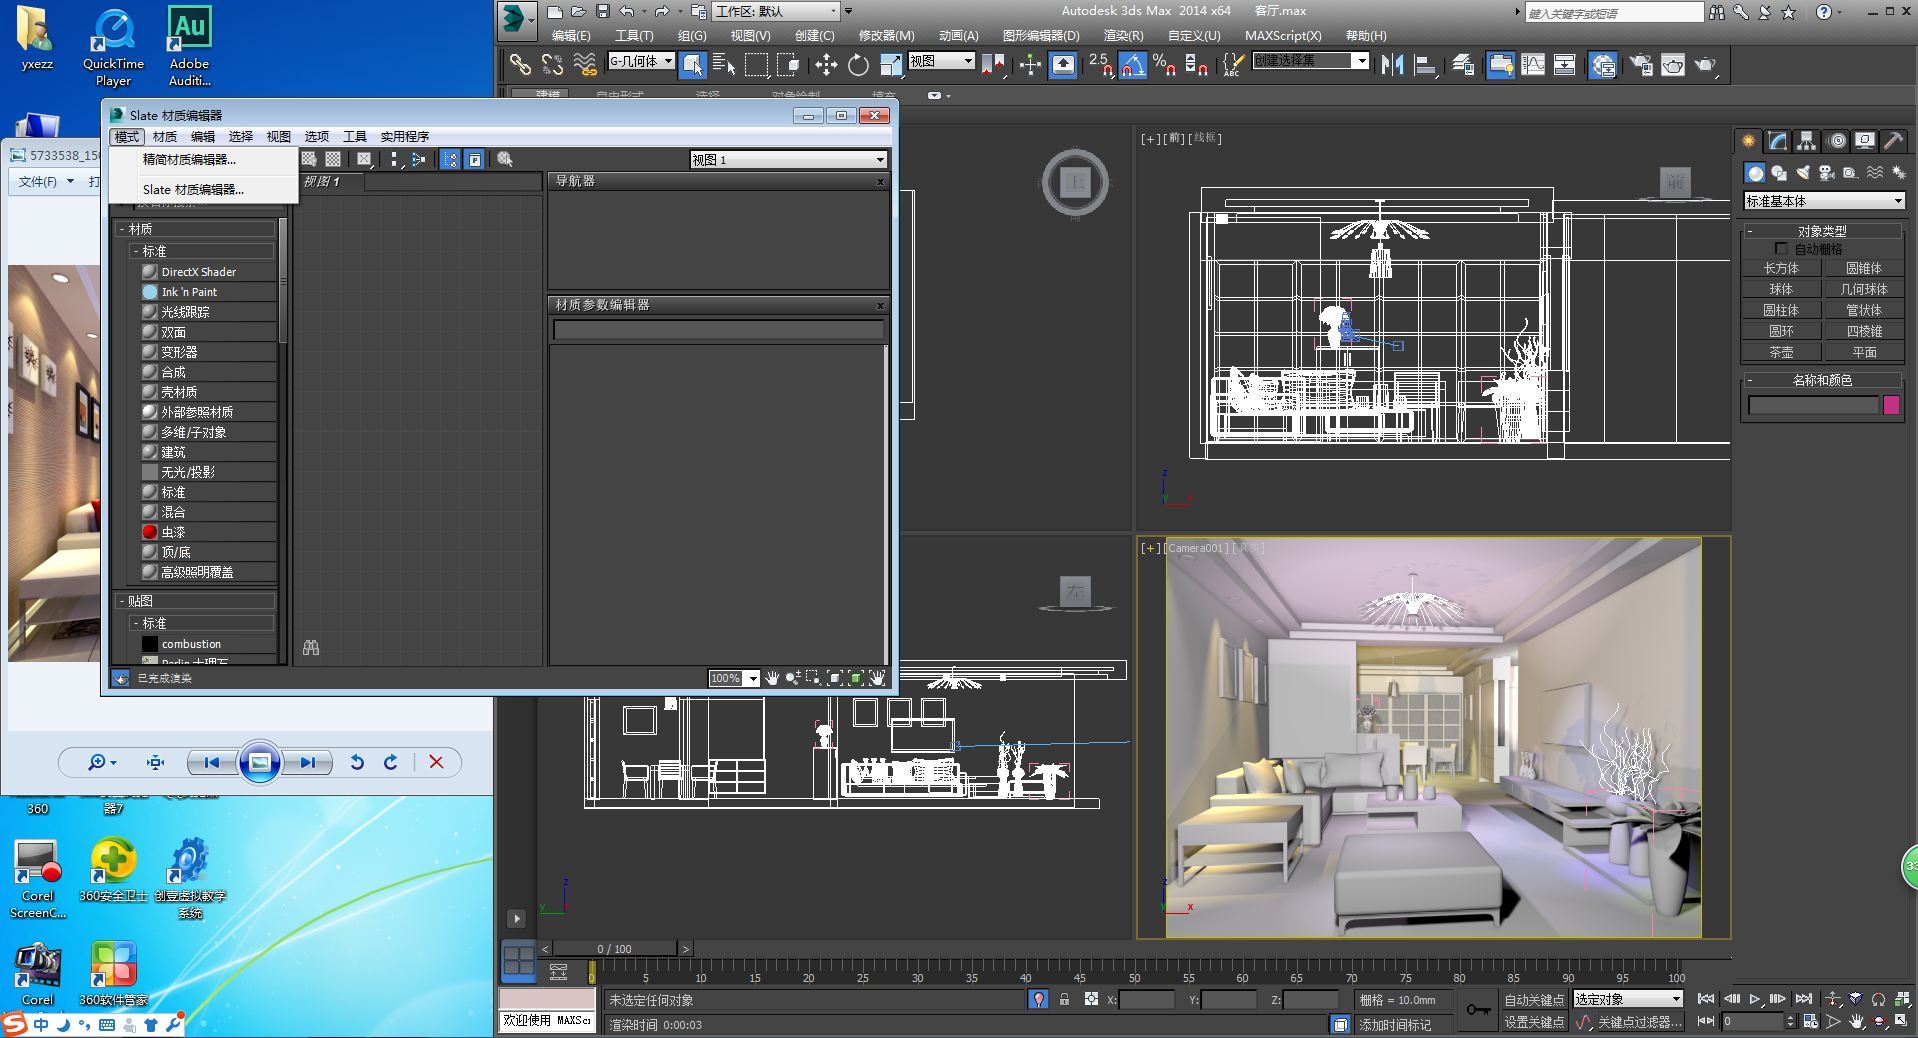Viewport: 1918px width, 1038px height.
Task: Open the G-几何体 selection filter dropdown
Action: click(x=641, y=61)
